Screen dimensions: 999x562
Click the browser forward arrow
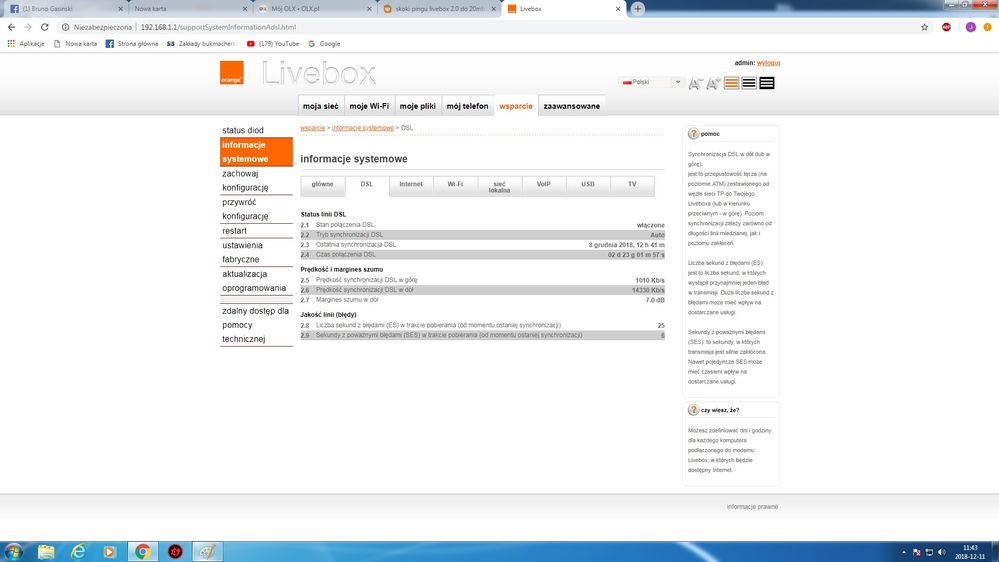[x=28, y=27]
